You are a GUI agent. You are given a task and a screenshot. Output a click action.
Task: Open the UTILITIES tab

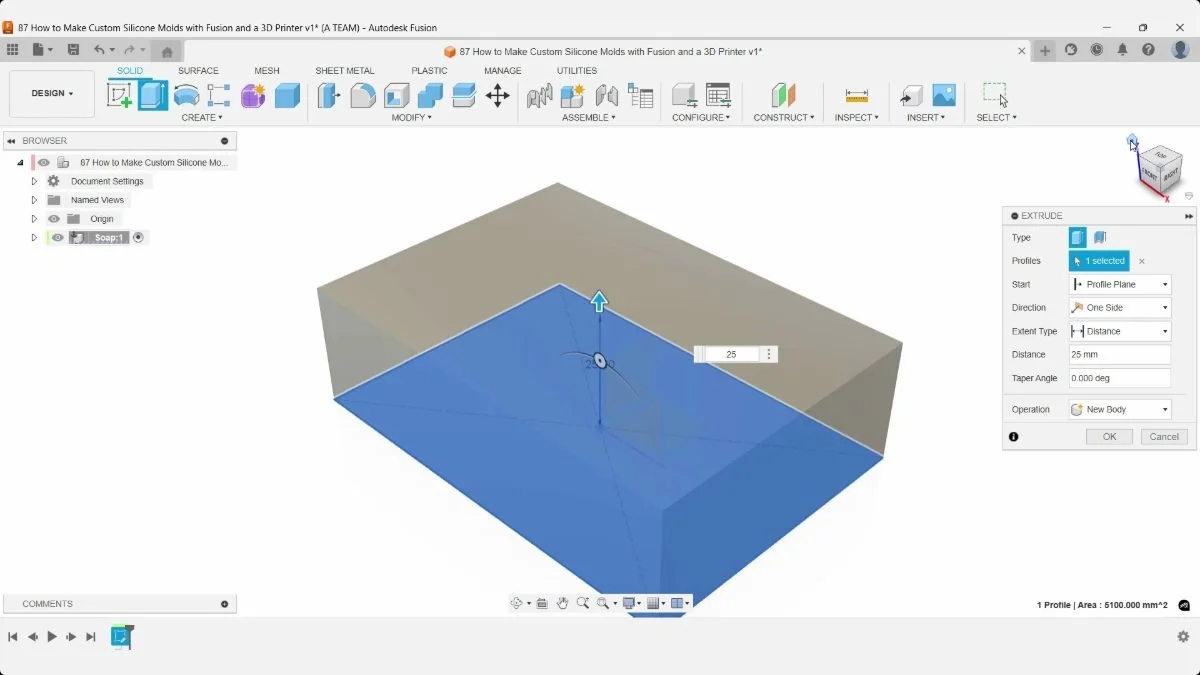pyautogui.click(x=577, y=71)
